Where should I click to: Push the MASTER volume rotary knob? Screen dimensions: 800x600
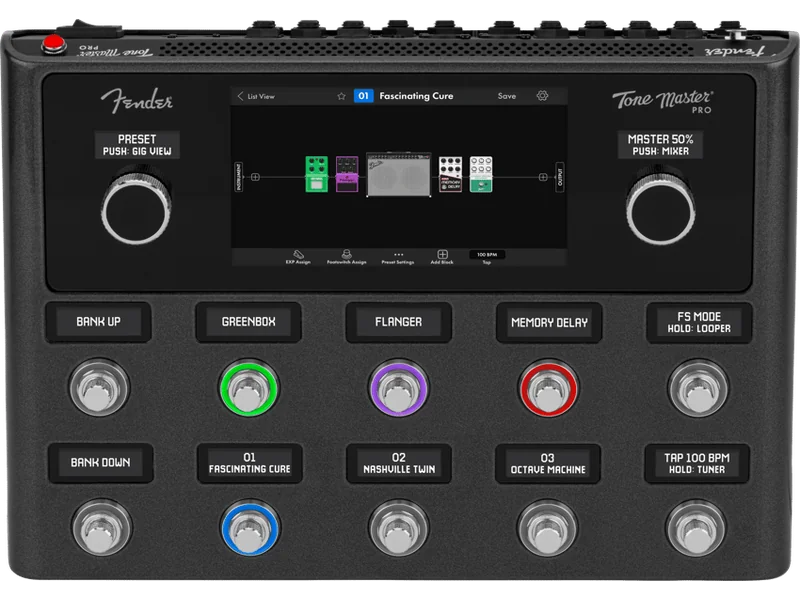(660, 210)
